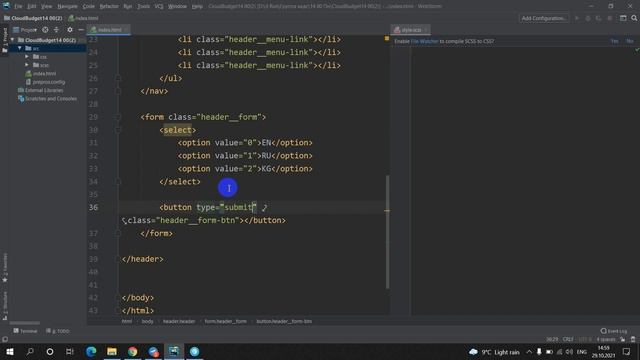Click the project structure window icon near search

pos(623,18)
